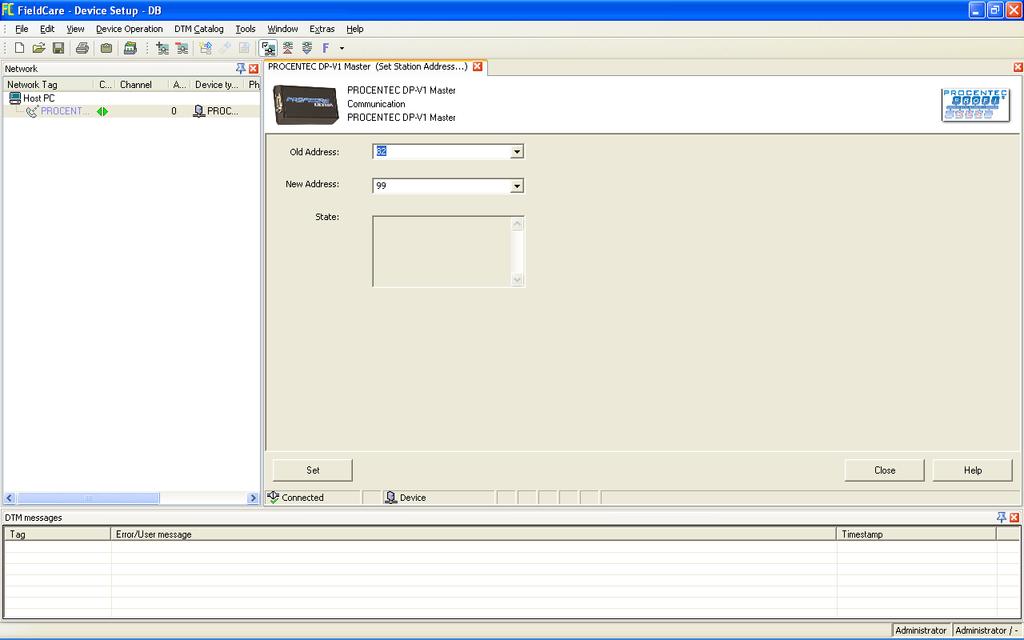Click the delete device toolbar icon
The image size is (1024, 640).
(182, 48)
